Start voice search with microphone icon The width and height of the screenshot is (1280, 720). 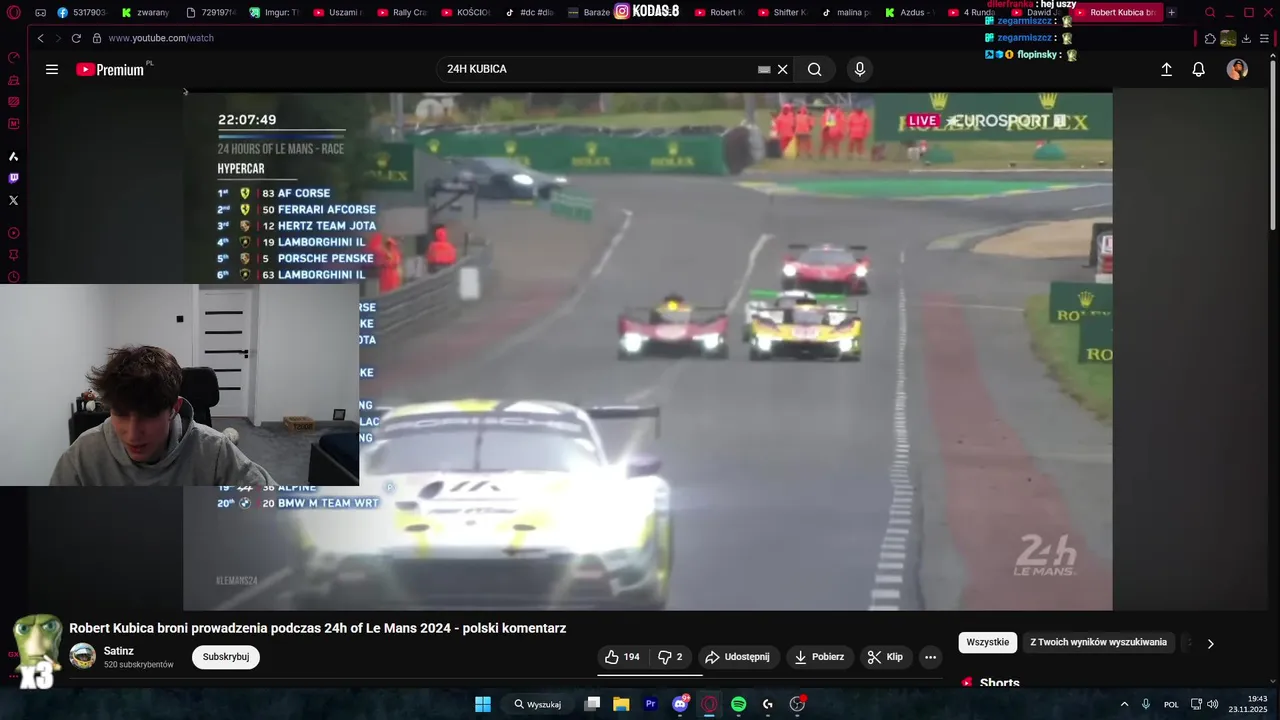(x=859, y=69)
